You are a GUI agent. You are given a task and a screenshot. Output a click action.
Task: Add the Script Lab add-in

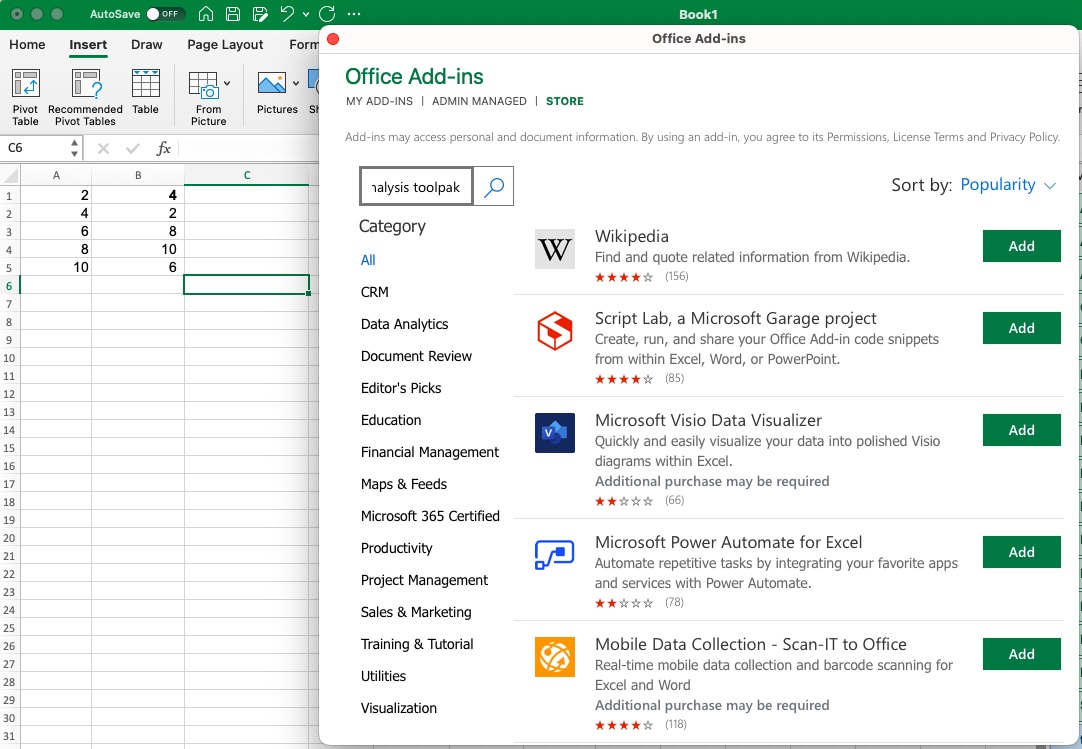click(1021, 329)
